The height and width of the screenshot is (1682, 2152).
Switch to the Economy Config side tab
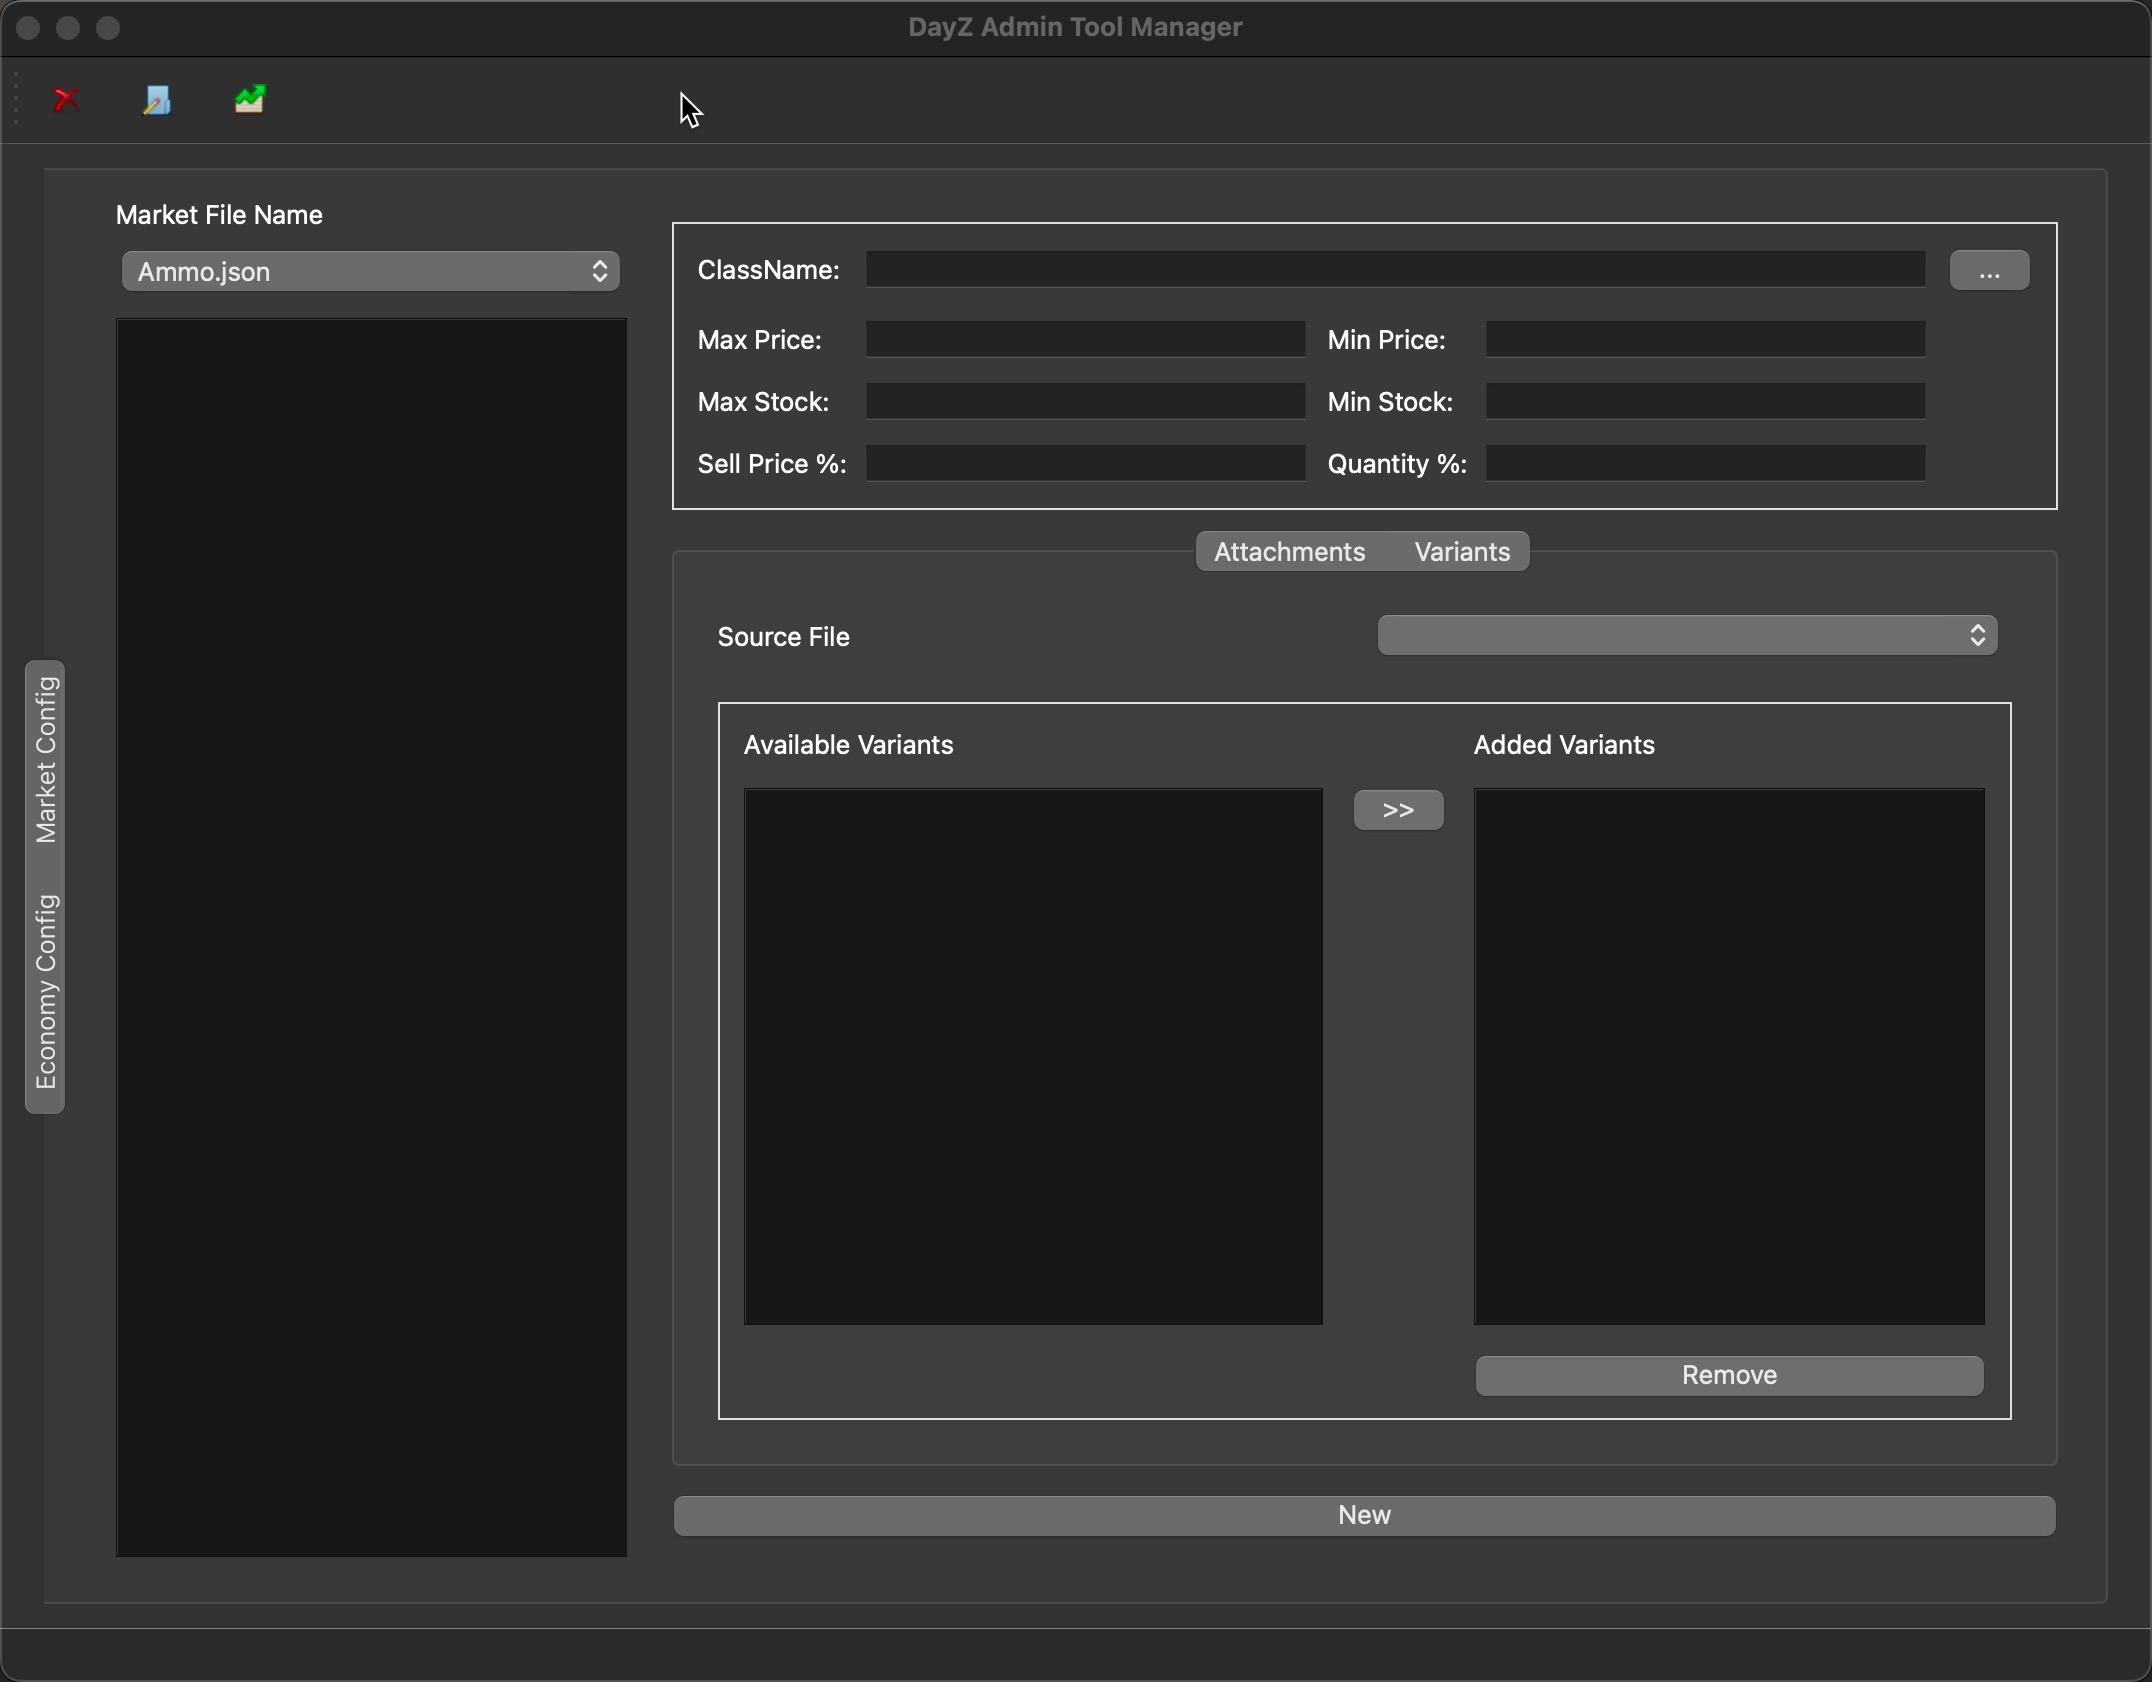[46, 992]
